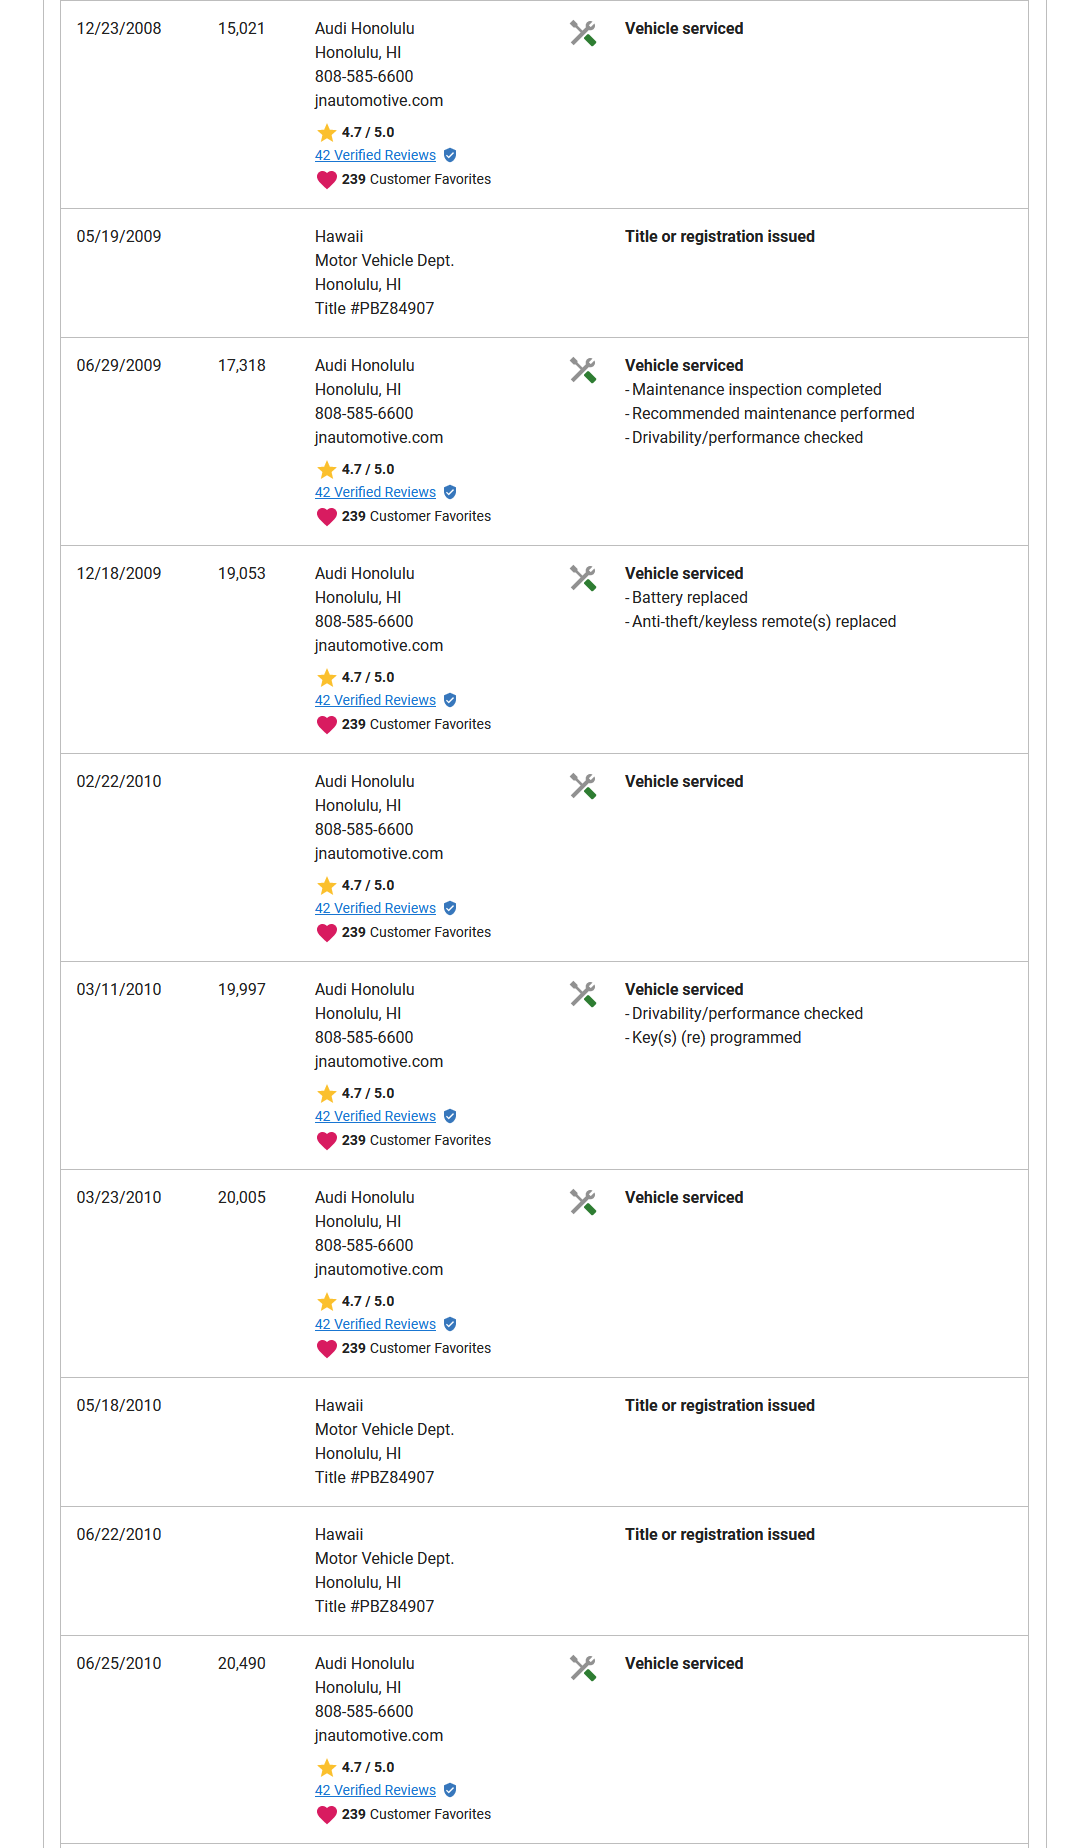
Task: Click the wrench service icon for 06/25/2010
Action: click(583, 1668)
